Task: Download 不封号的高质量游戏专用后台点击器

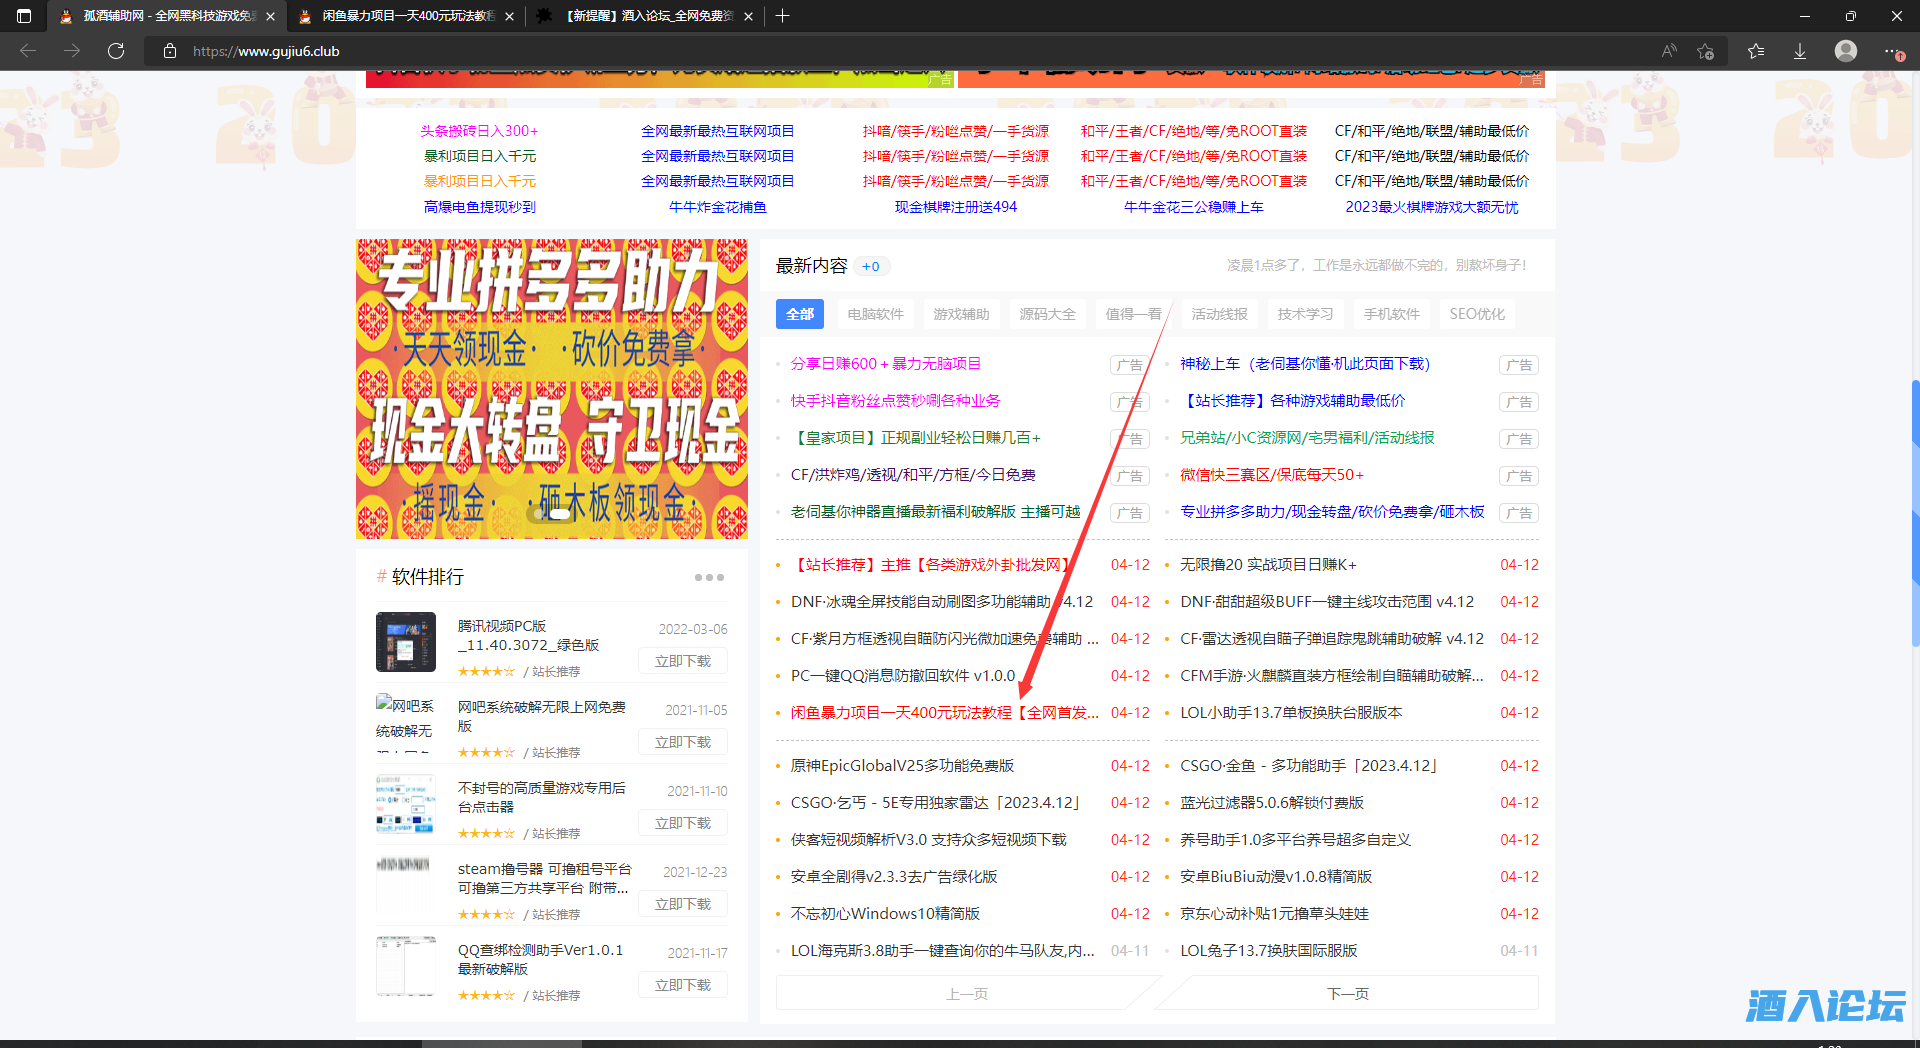Action: click(x=683, y=823)
